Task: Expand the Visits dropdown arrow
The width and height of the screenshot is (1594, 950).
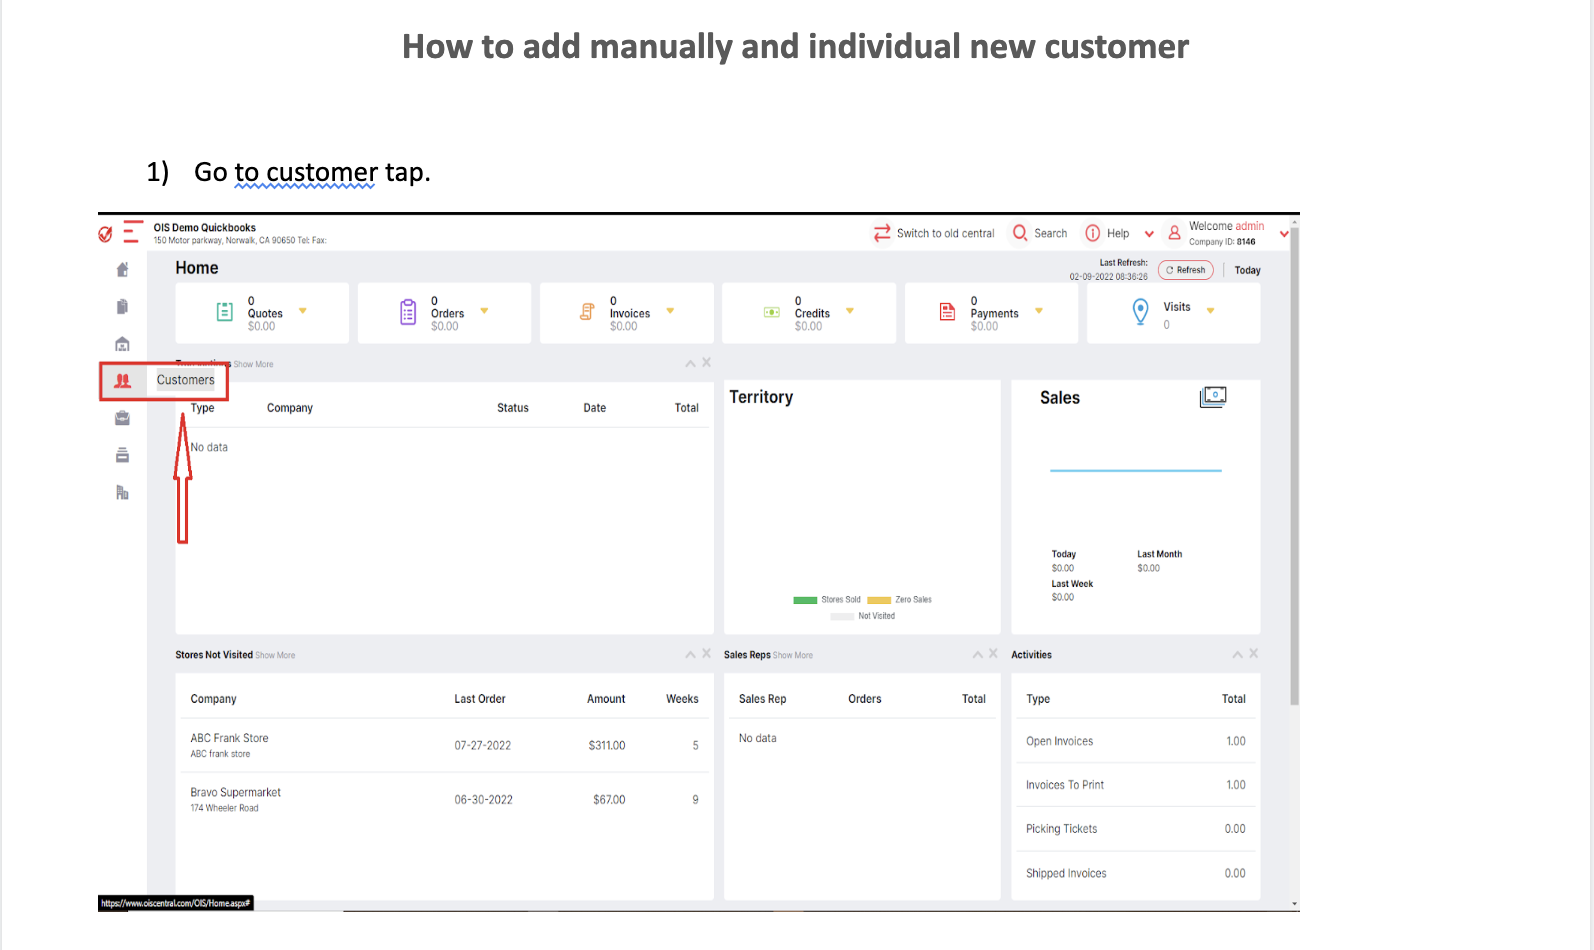Action: [x=1211, y=311]
